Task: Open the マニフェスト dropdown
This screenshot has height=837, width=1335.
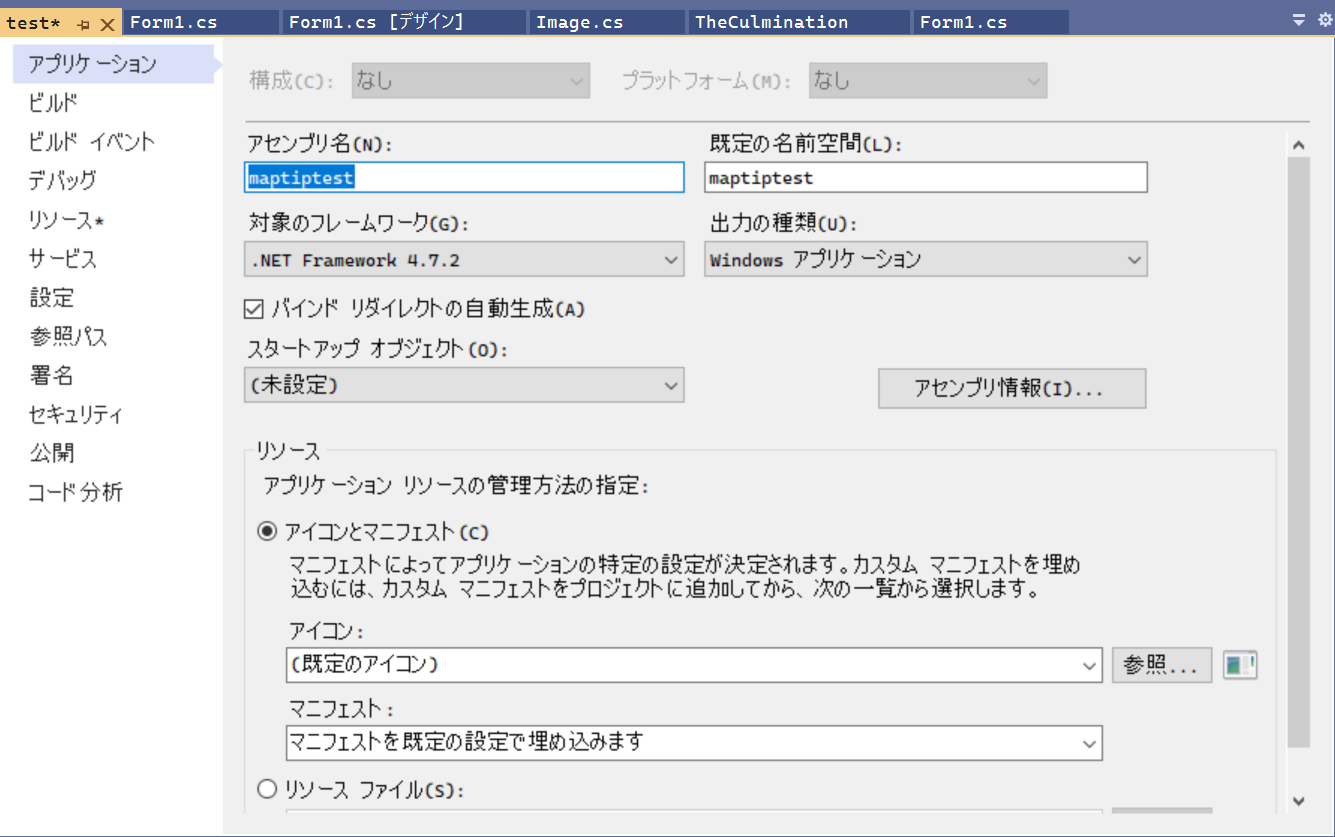Action: coord(1089,742)
